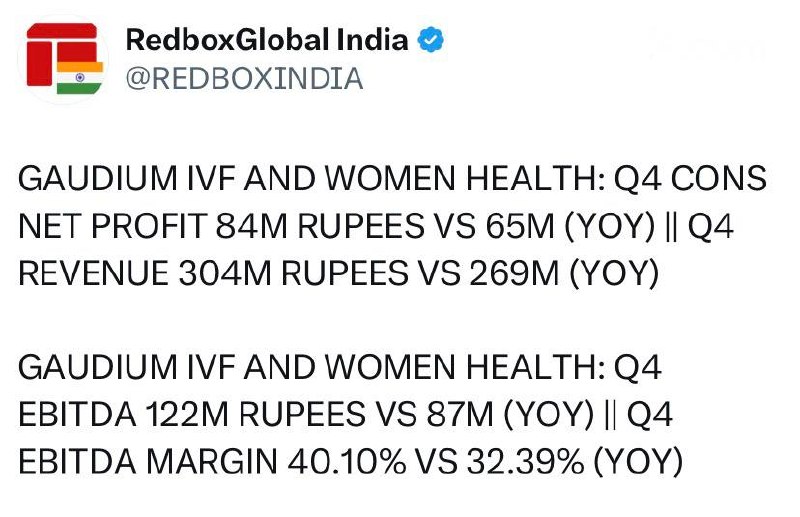800x517 pixels.
Task: Click the Q4 CONS text in first line
Action: [690, 179]
